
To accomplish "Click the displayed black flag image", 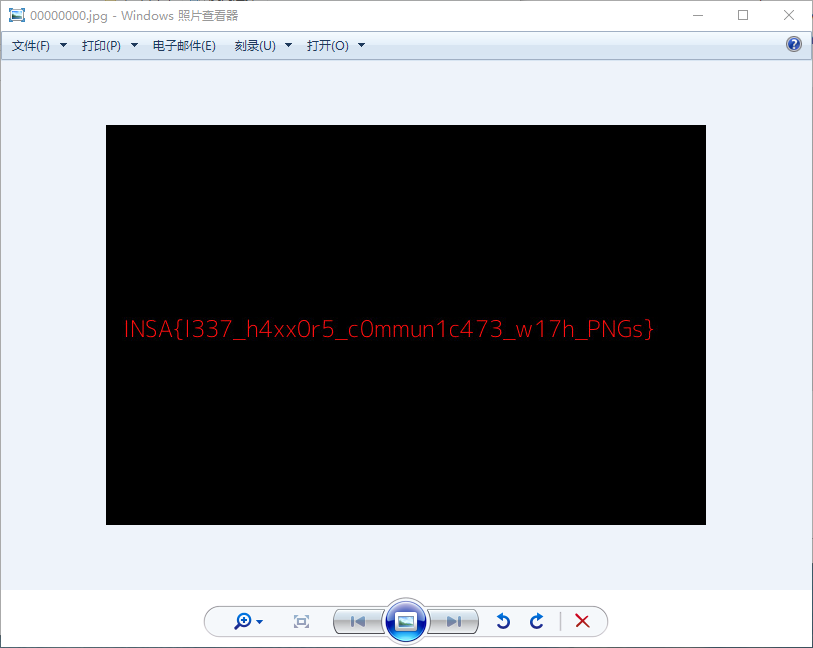I will (x=405, y=325).
